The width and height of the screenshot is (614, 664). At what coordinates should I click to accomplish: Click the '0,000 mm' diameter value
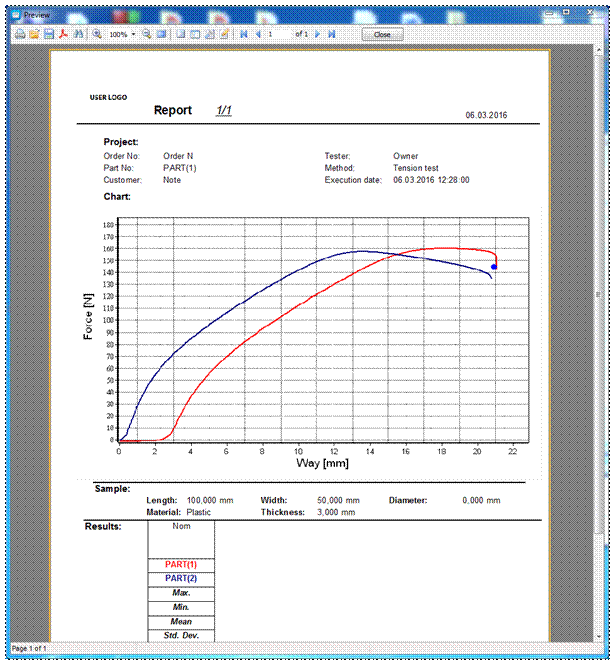481,501
